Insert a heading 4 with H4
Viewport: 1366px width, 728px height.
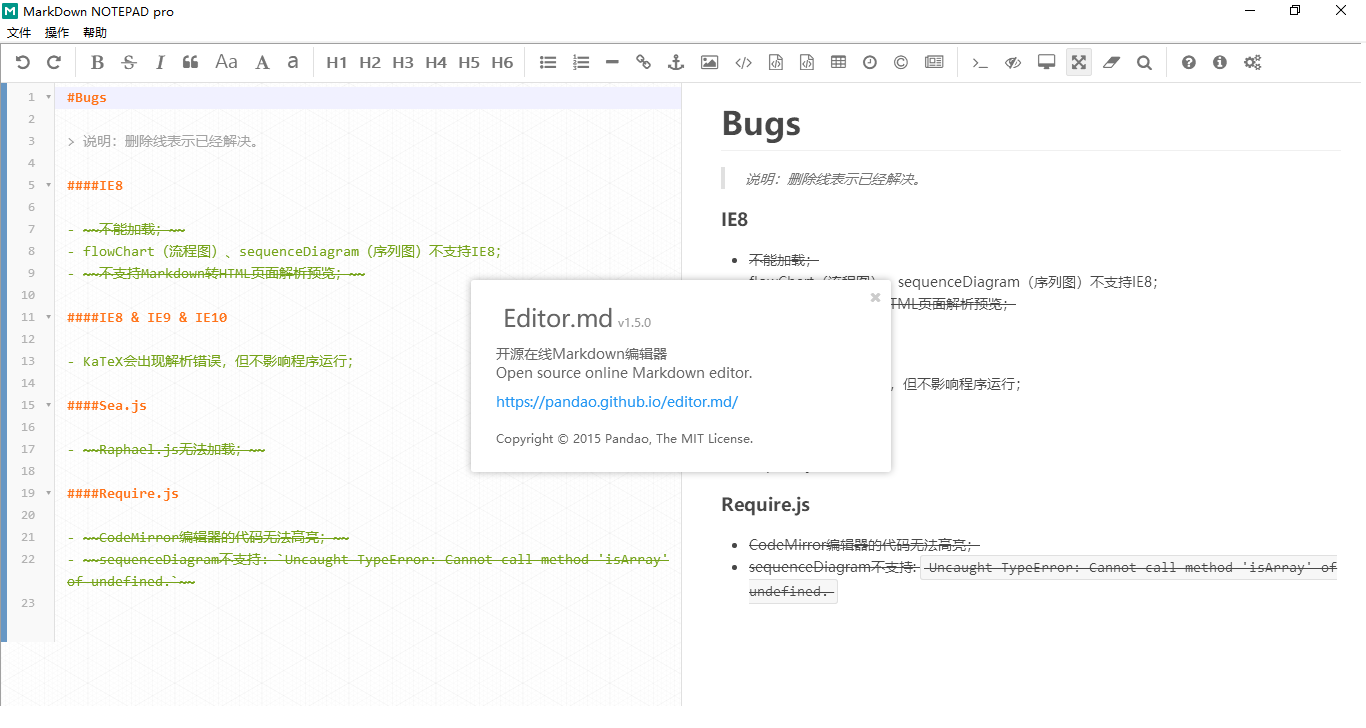click(436, 62)
